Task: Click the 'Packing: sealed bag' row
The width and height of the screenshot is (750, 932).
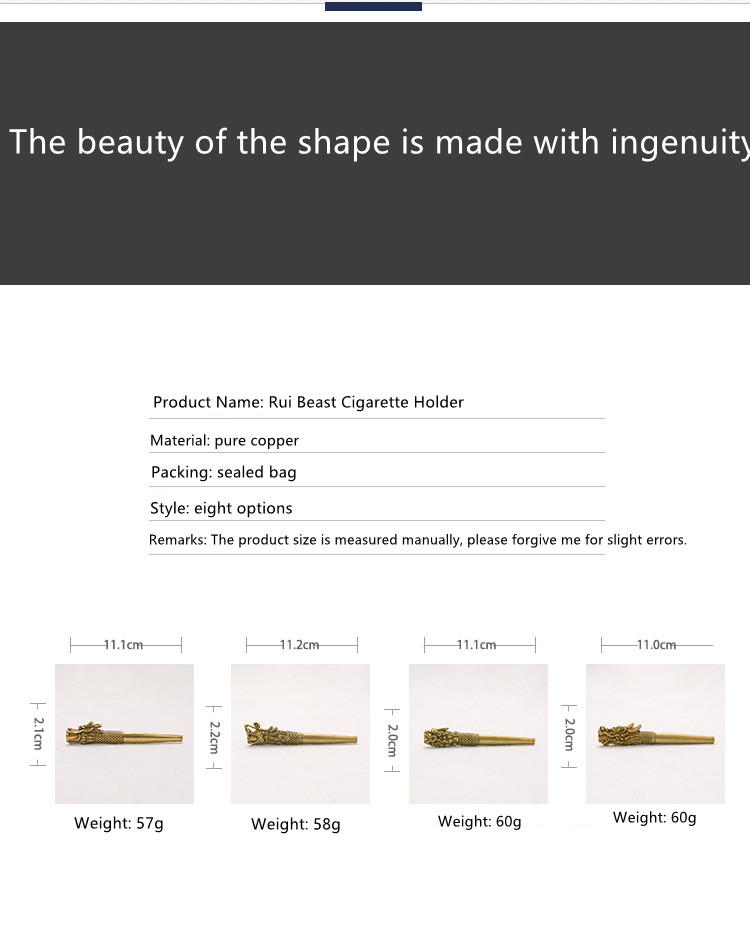Action: tap(224, 472)
